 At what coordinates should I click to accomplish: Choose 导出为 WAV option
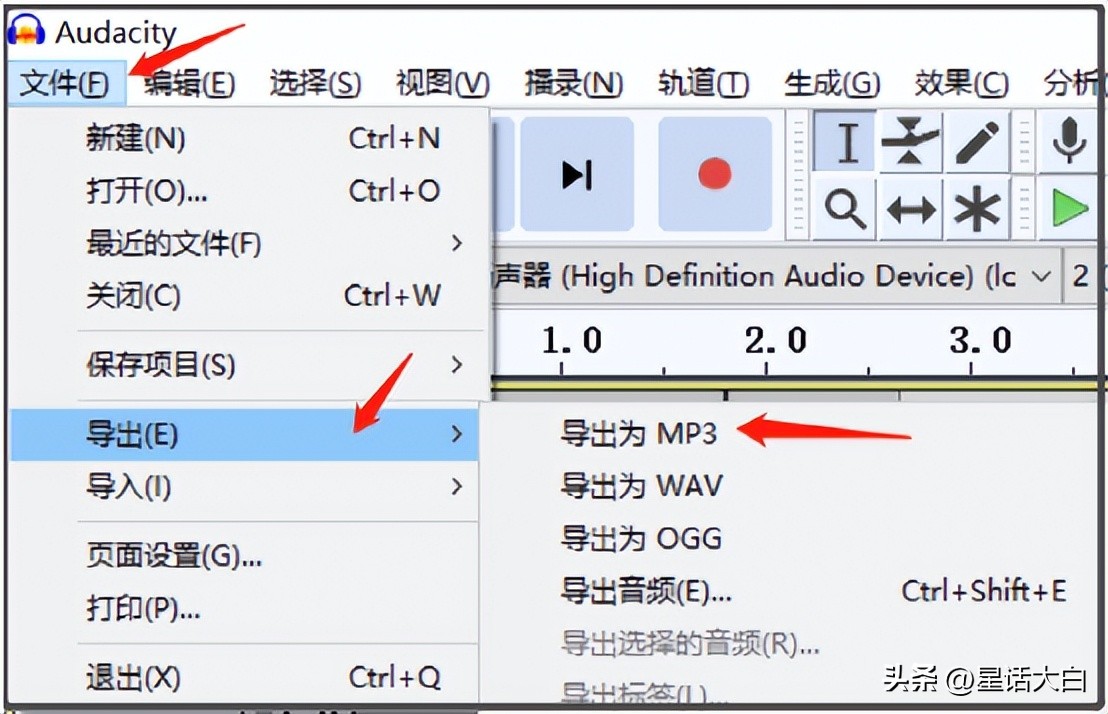(x=640, y=485)
